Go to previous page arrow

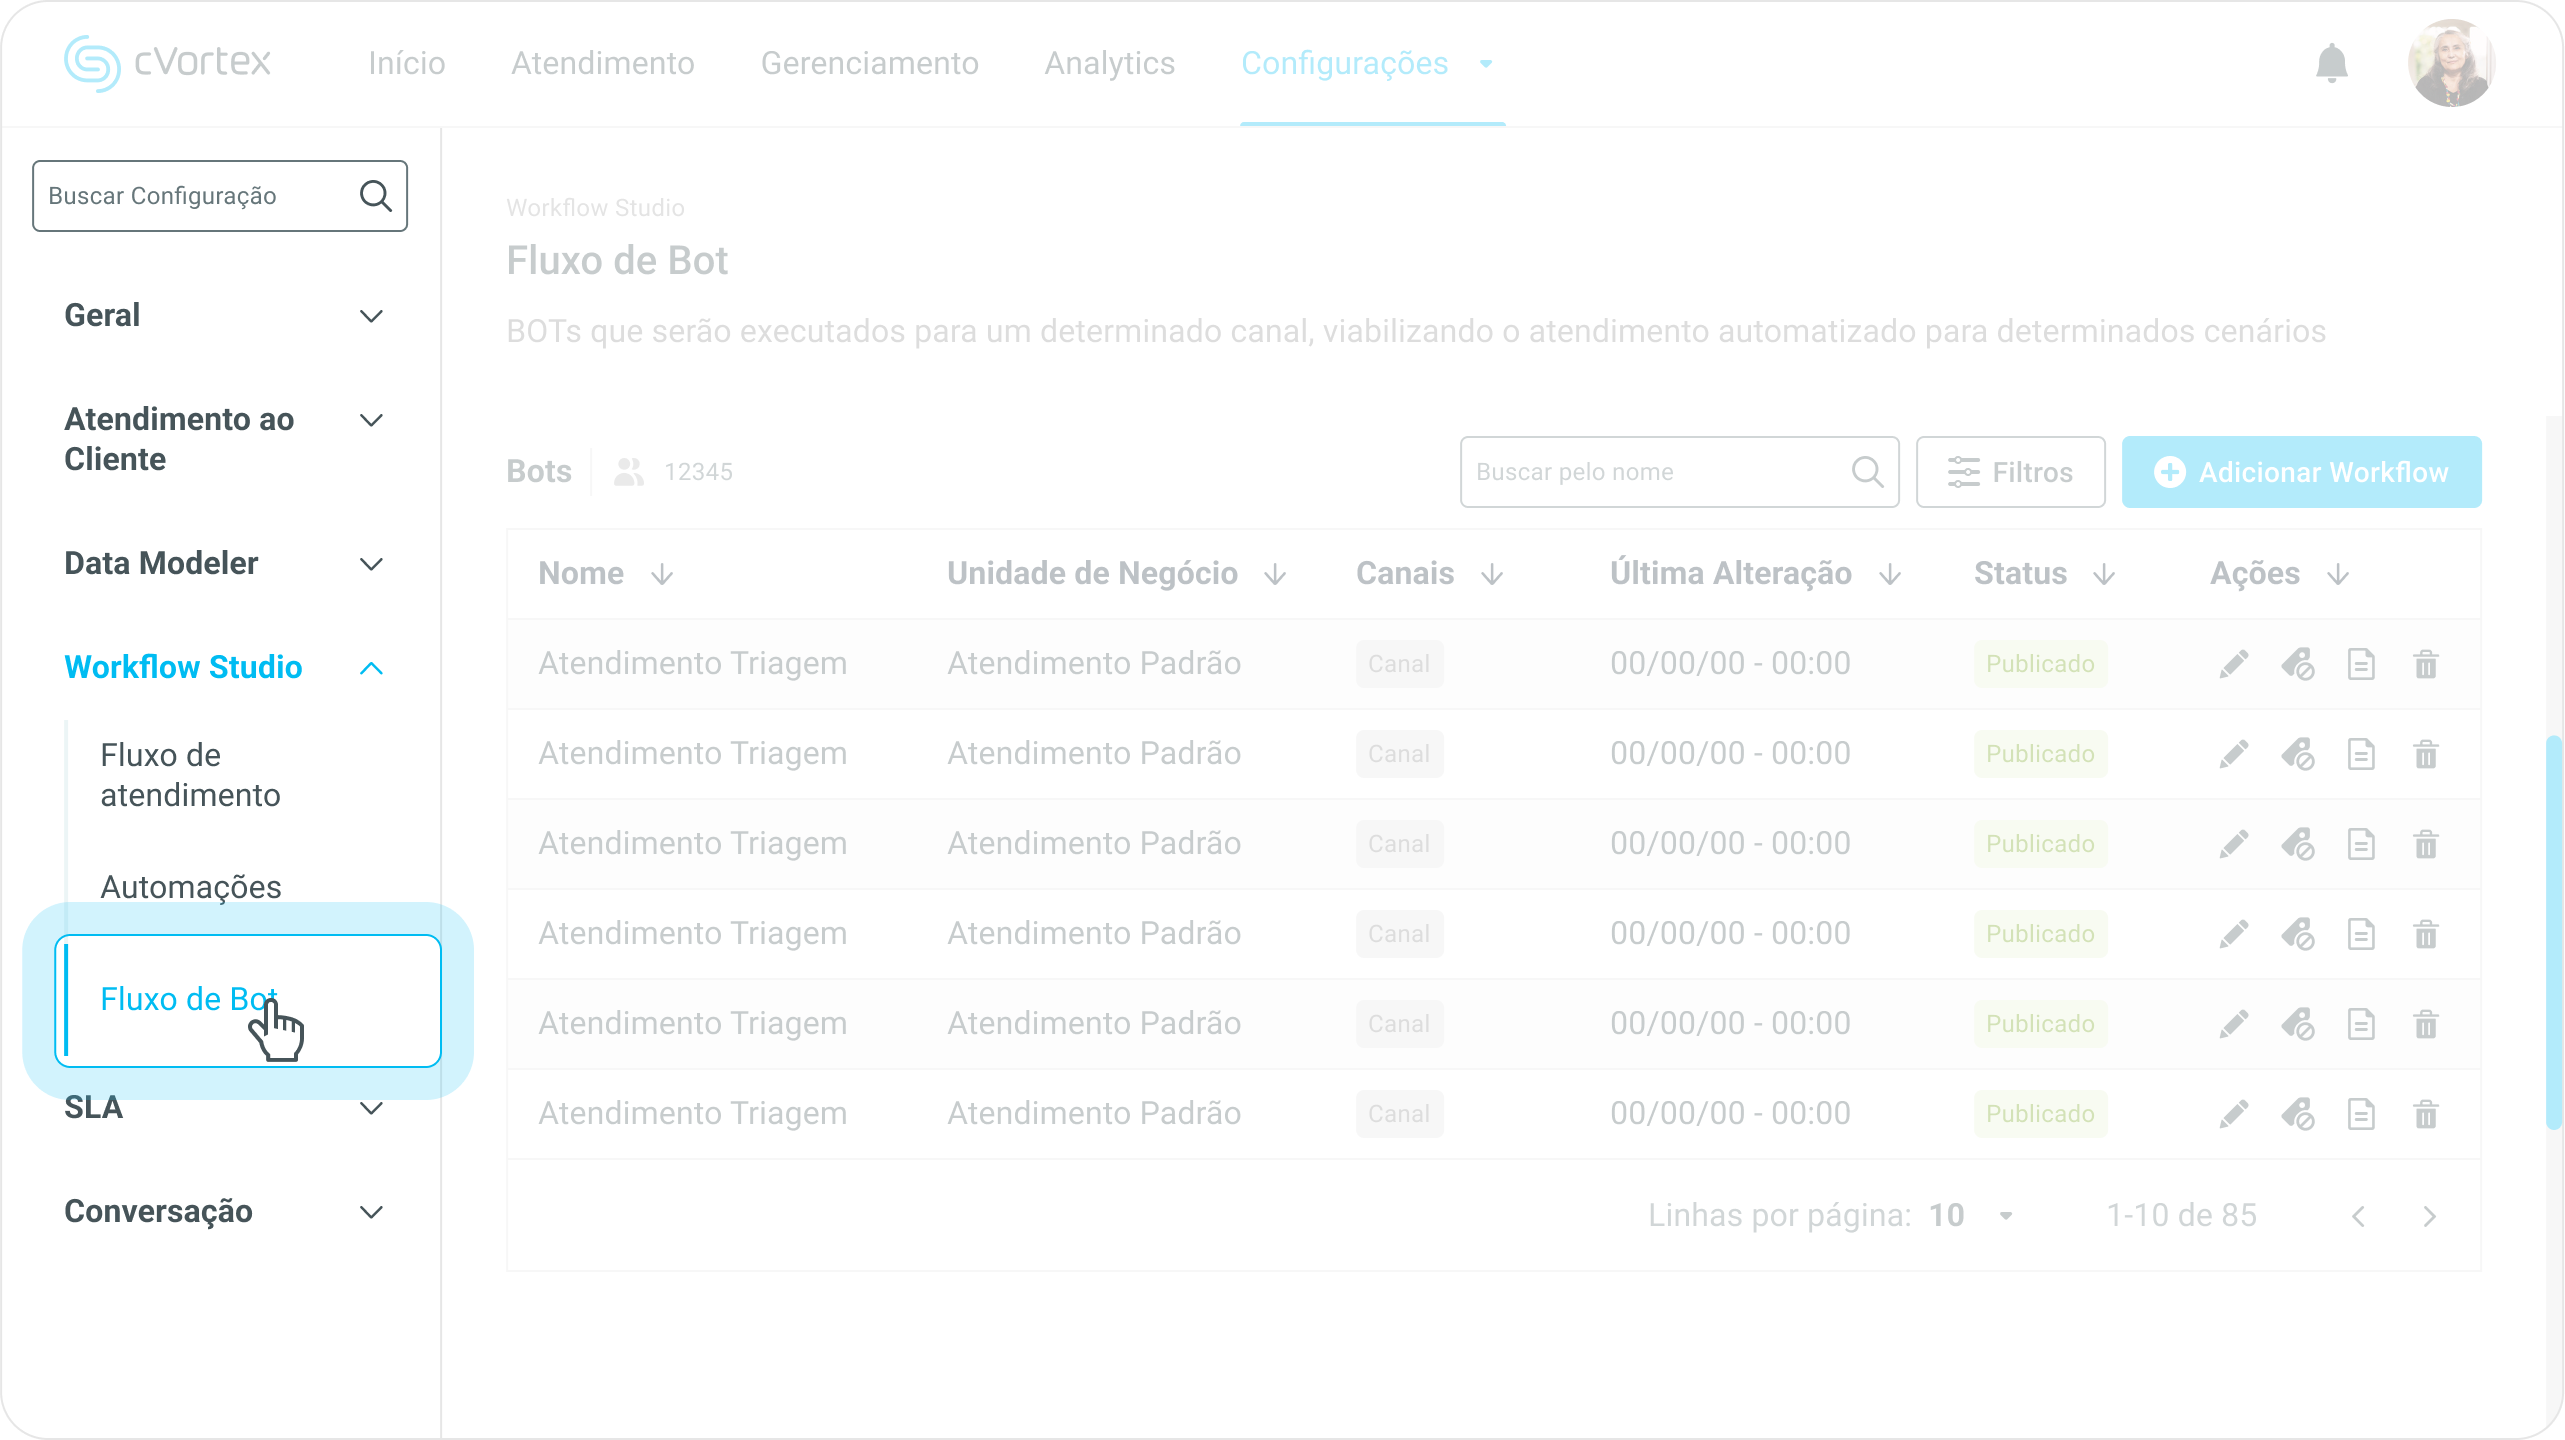tap(2359, 1216)
